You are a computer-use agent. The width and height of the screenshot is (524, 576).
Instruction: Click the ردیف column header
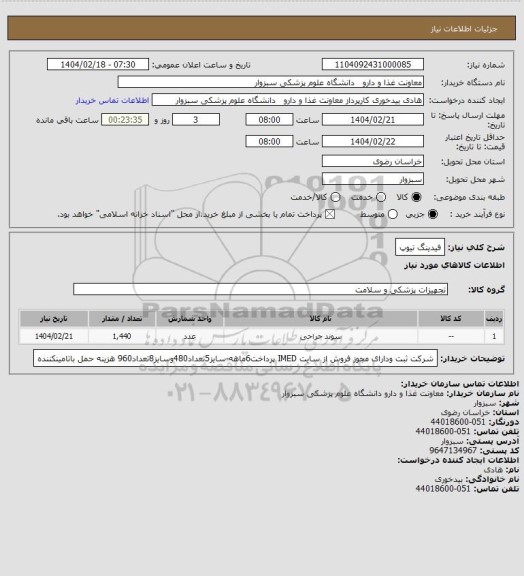click(494, 319)
